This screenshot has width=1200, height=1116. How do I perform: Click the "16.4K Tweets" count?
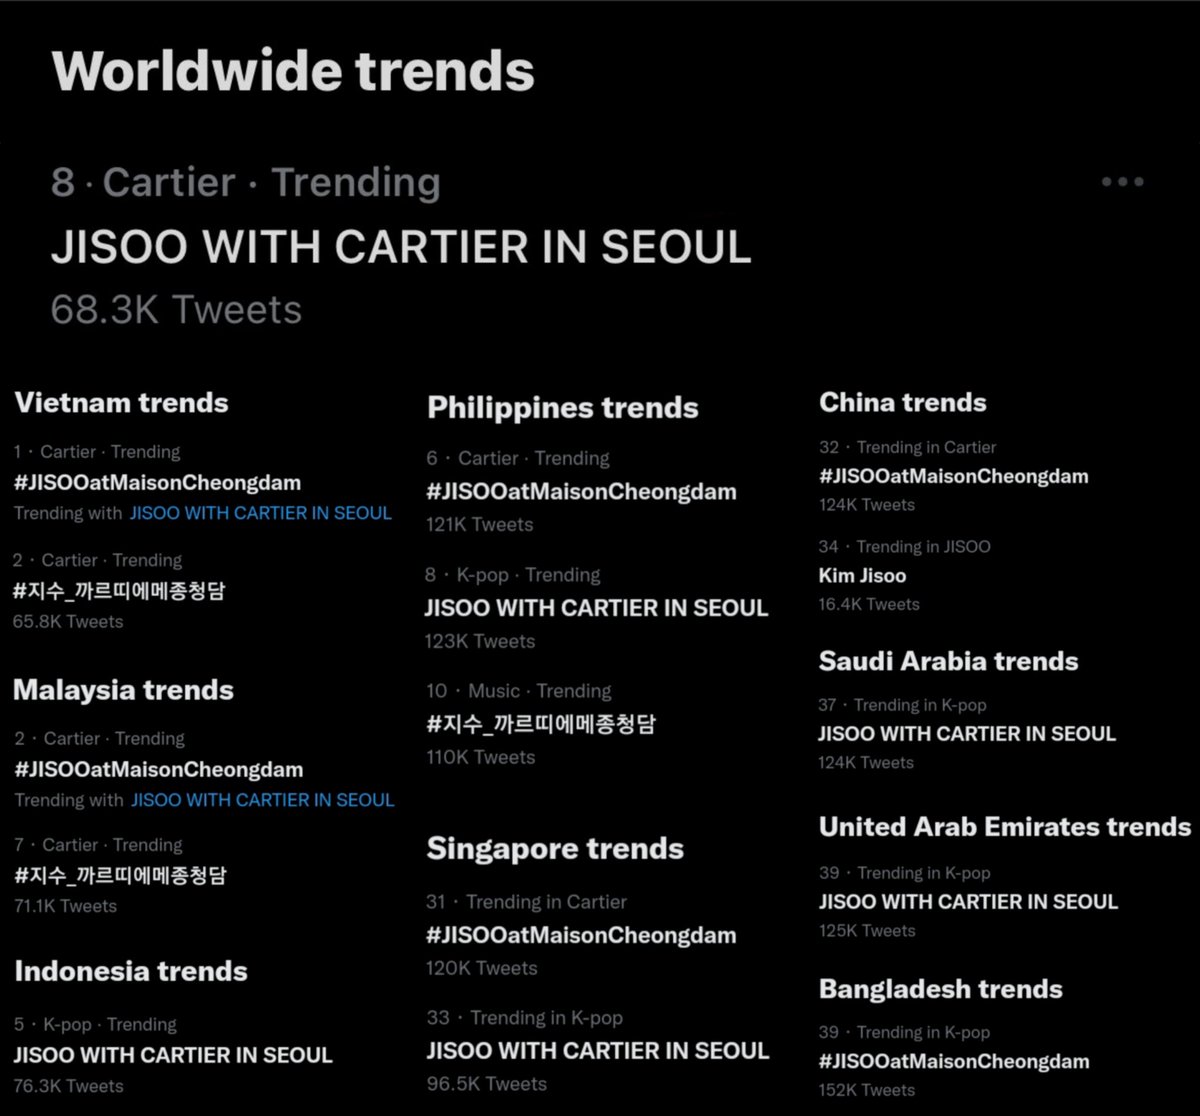869,604
